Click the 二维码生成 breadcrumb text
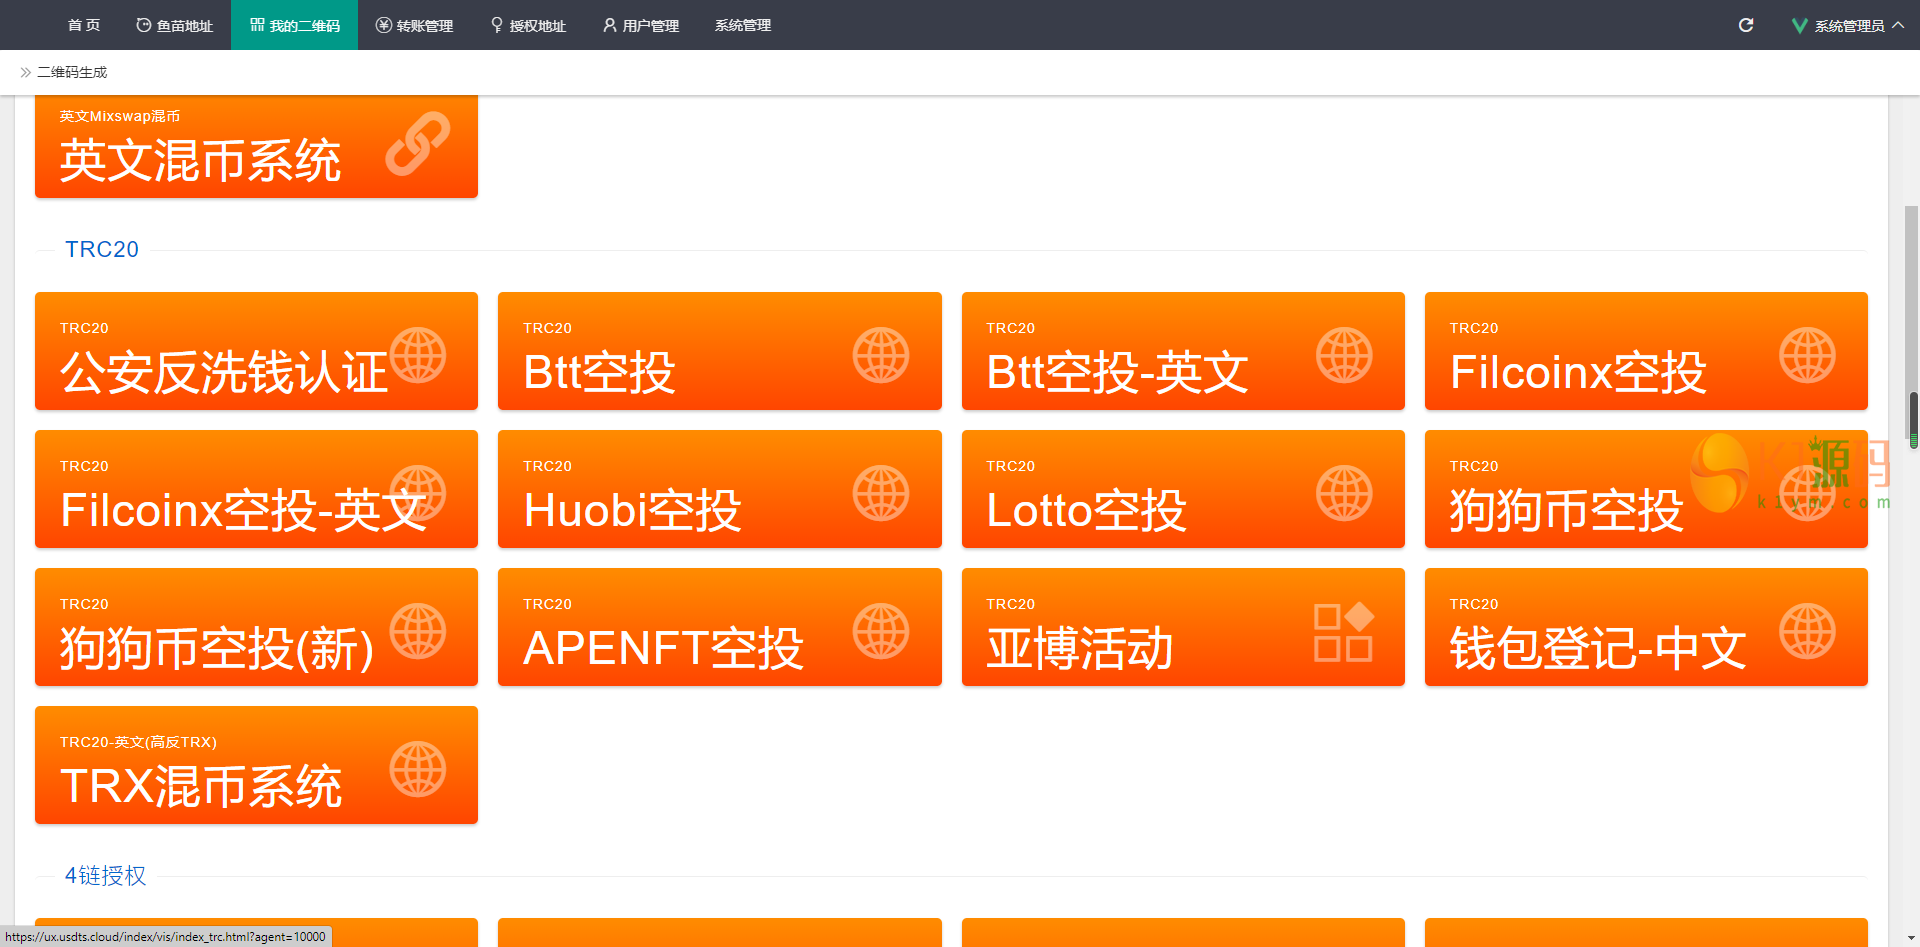Viewport: 1920px width, 947px height. click(72, 72)
